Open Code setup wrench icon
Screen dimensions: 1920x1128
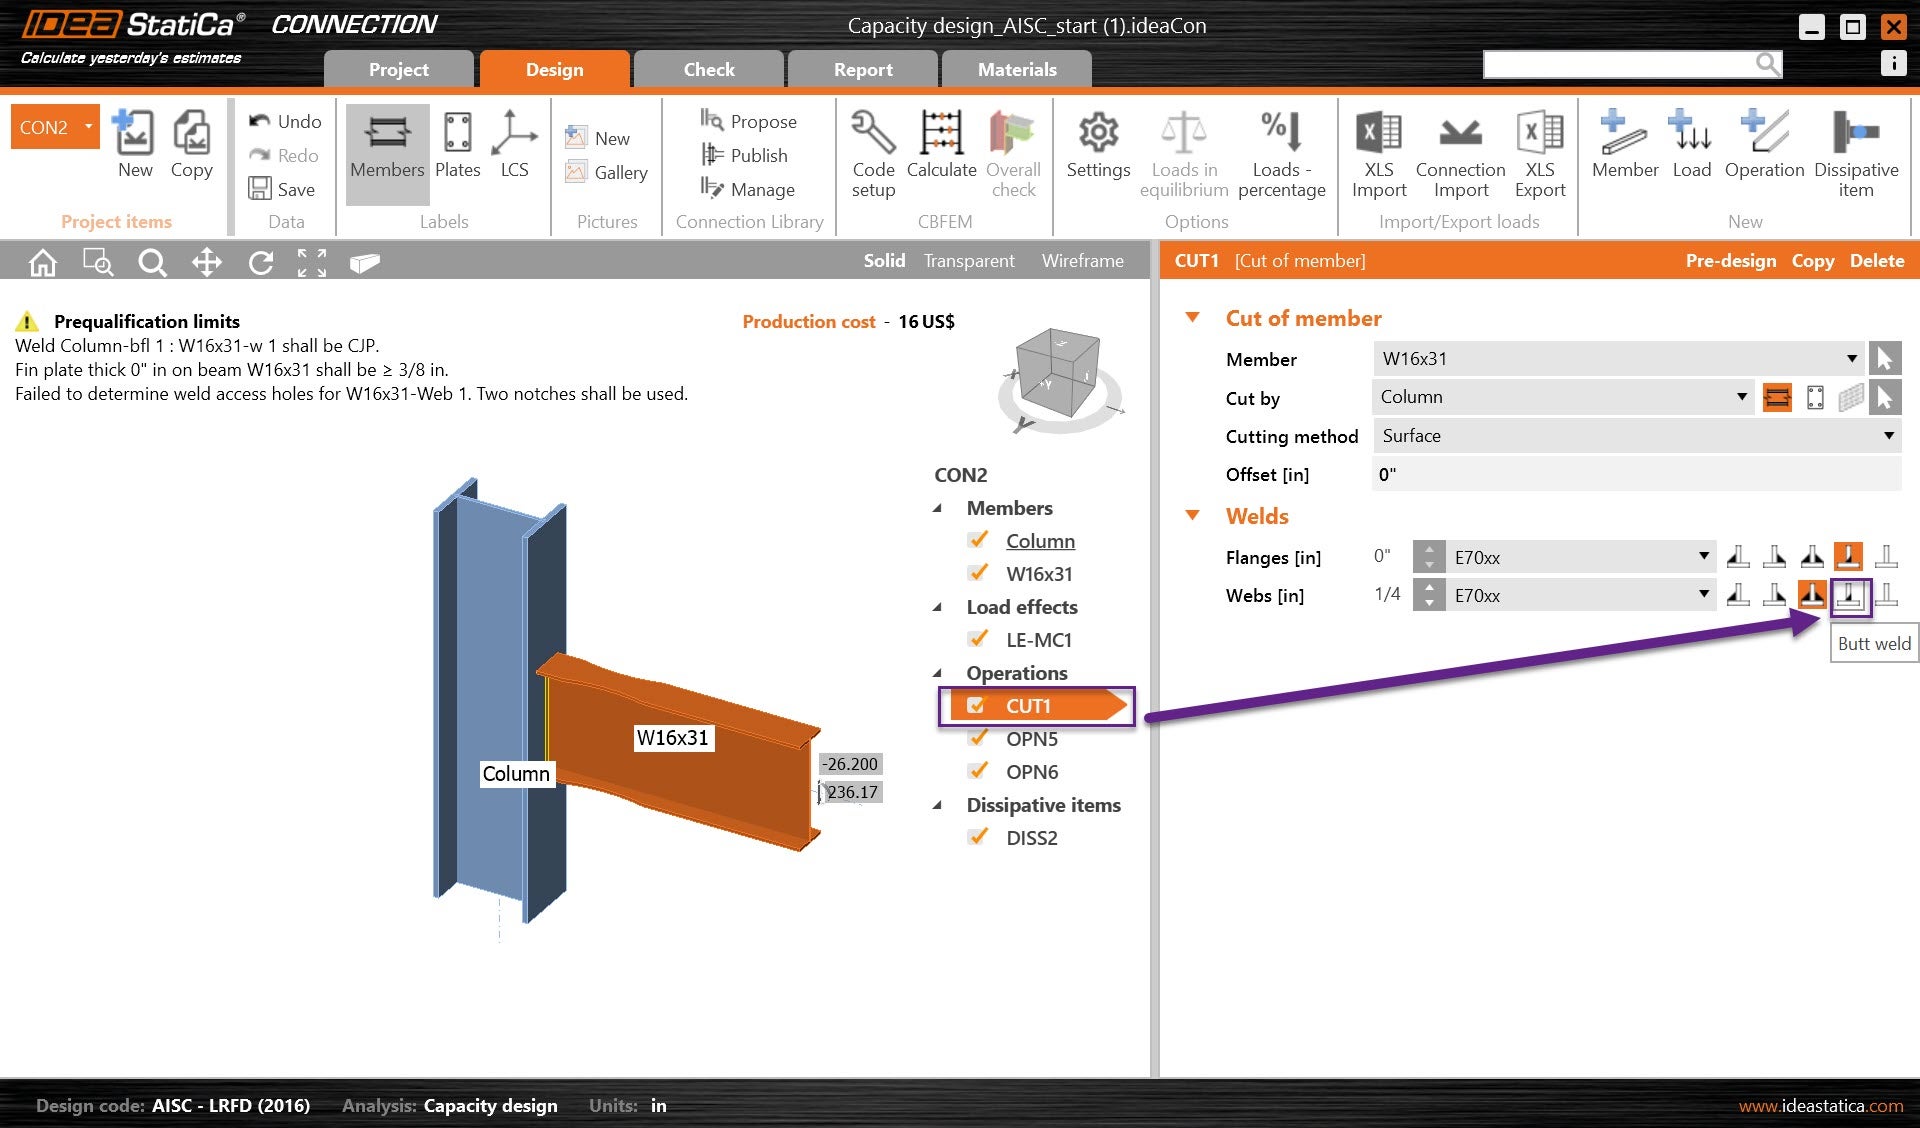(x=873, y=134)
